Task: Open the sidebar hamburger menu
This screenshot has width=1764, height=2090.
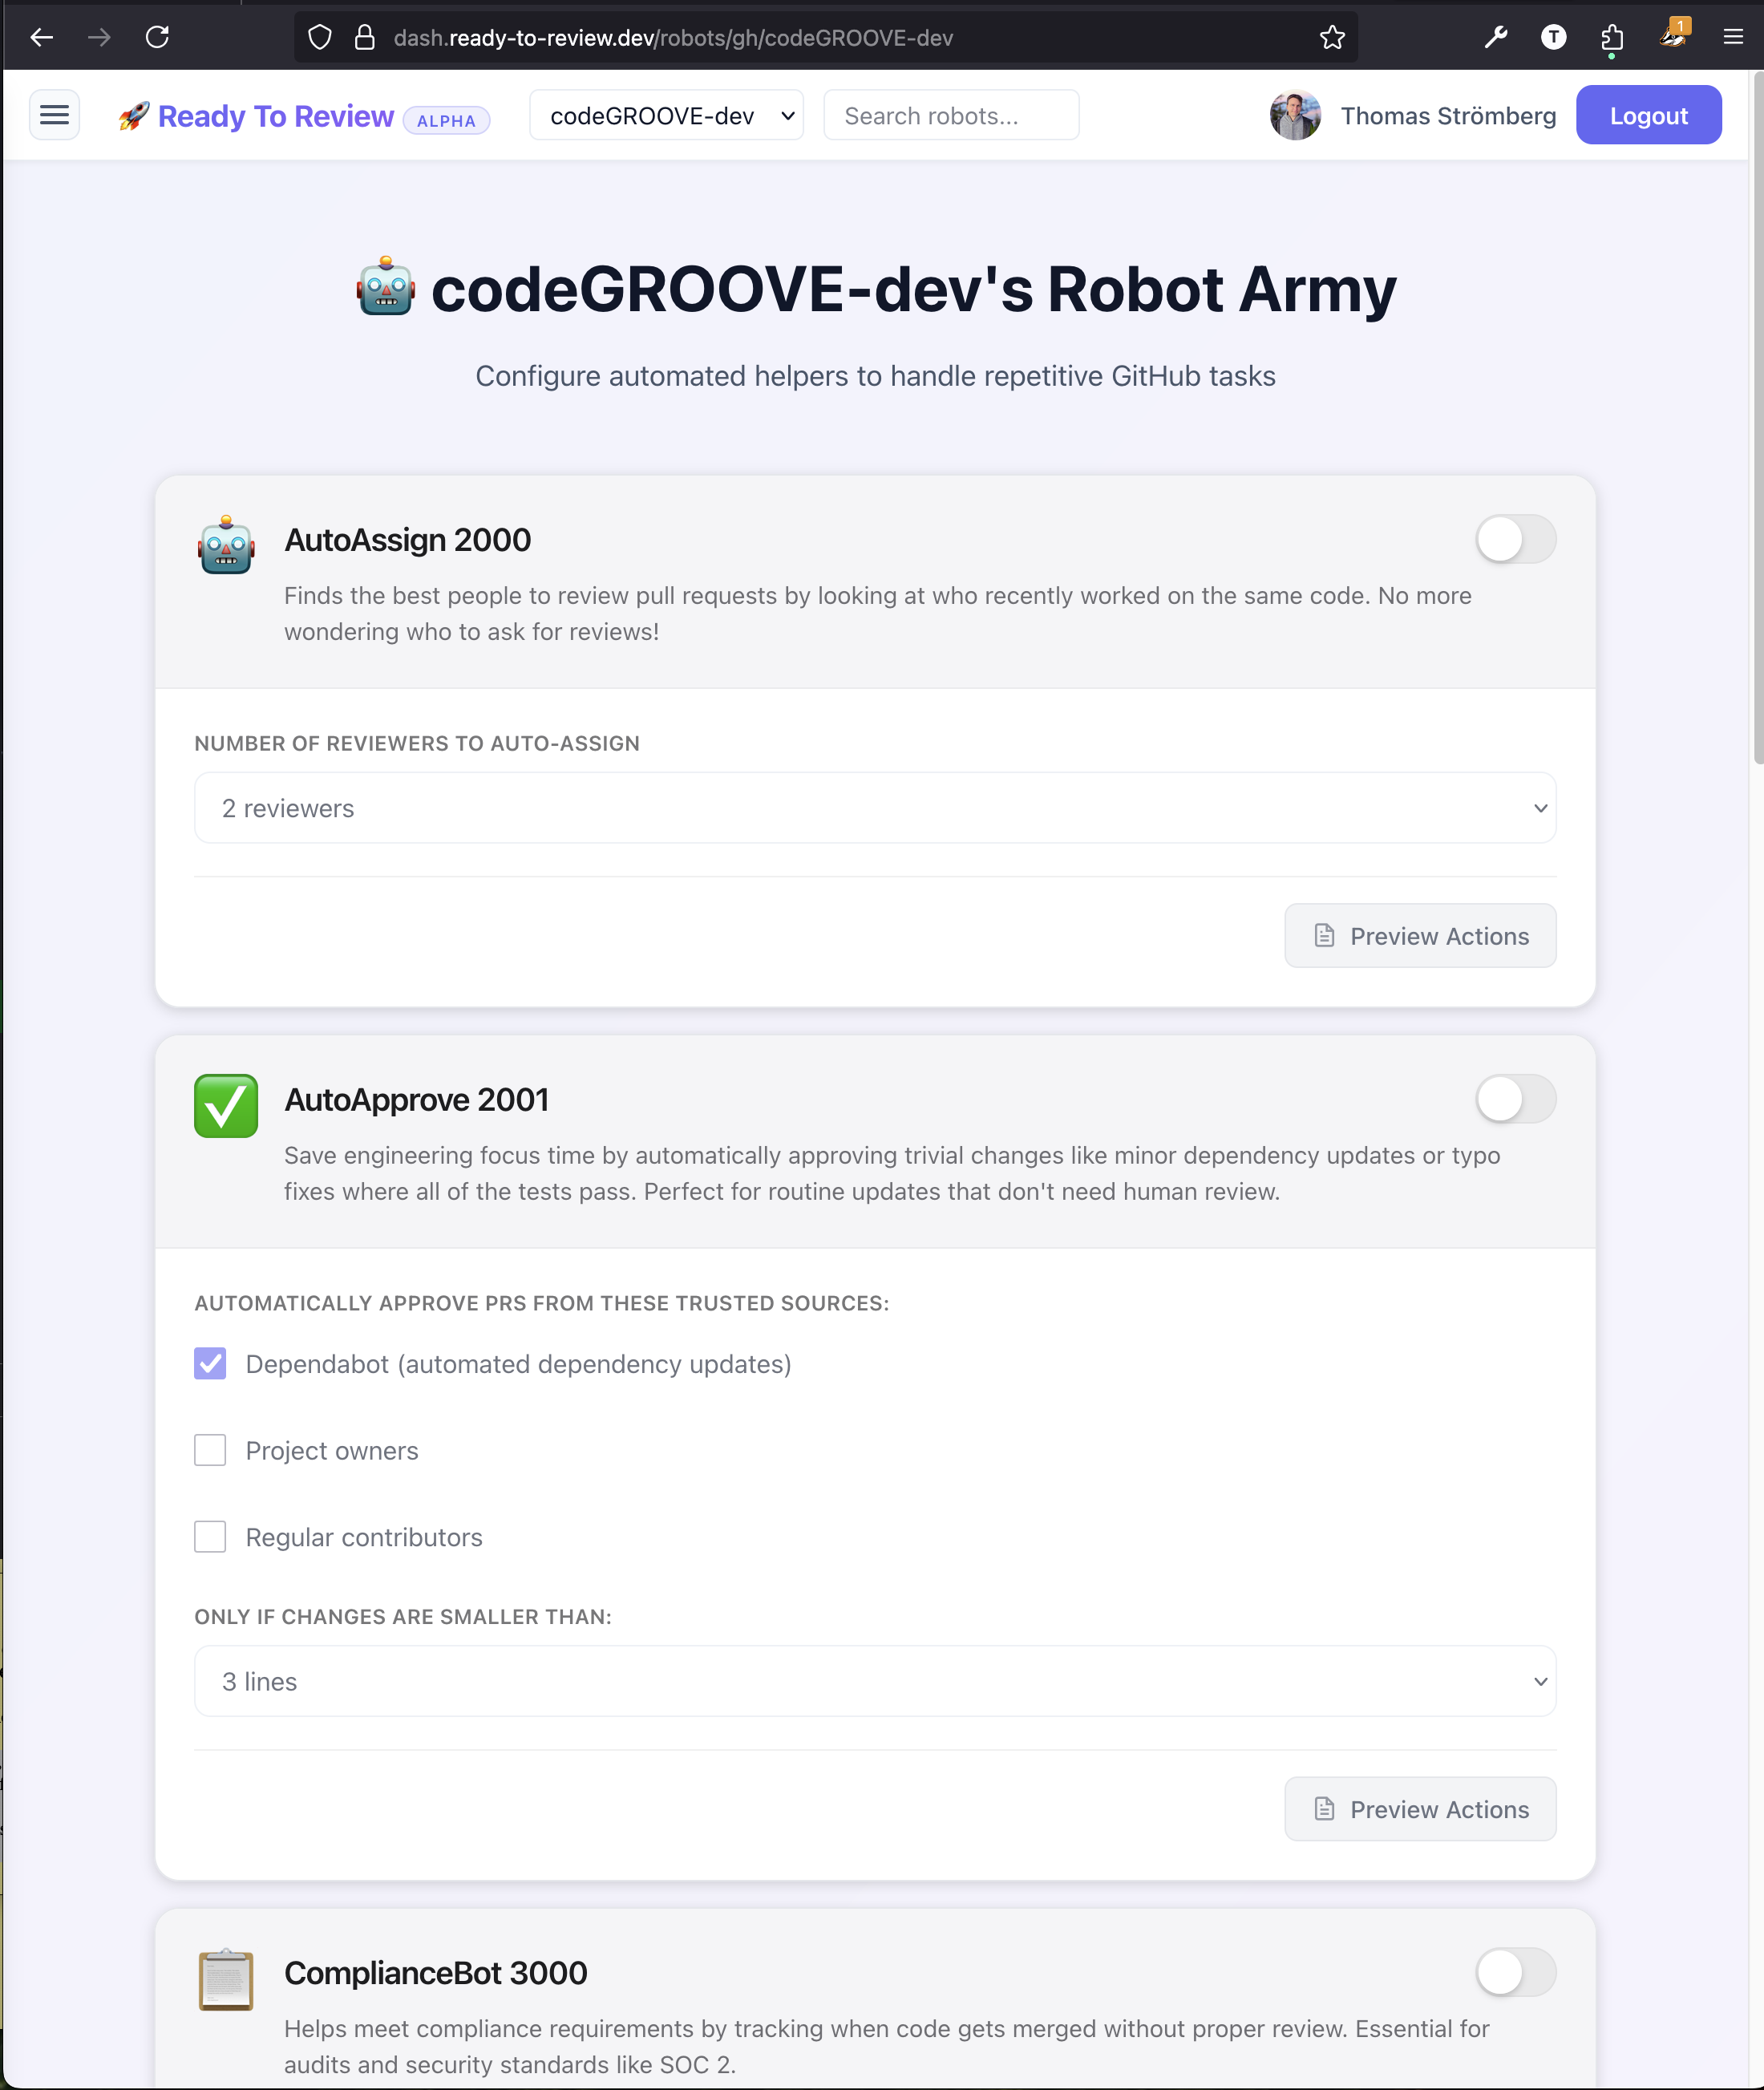Action: pyautogui.click(x=54, y=115)
